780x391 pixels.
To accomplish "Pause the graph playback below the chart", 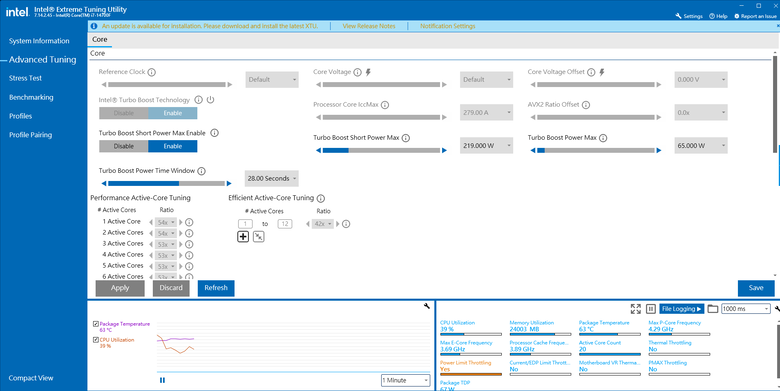I will pyautogui.click(x=162, y=380).
